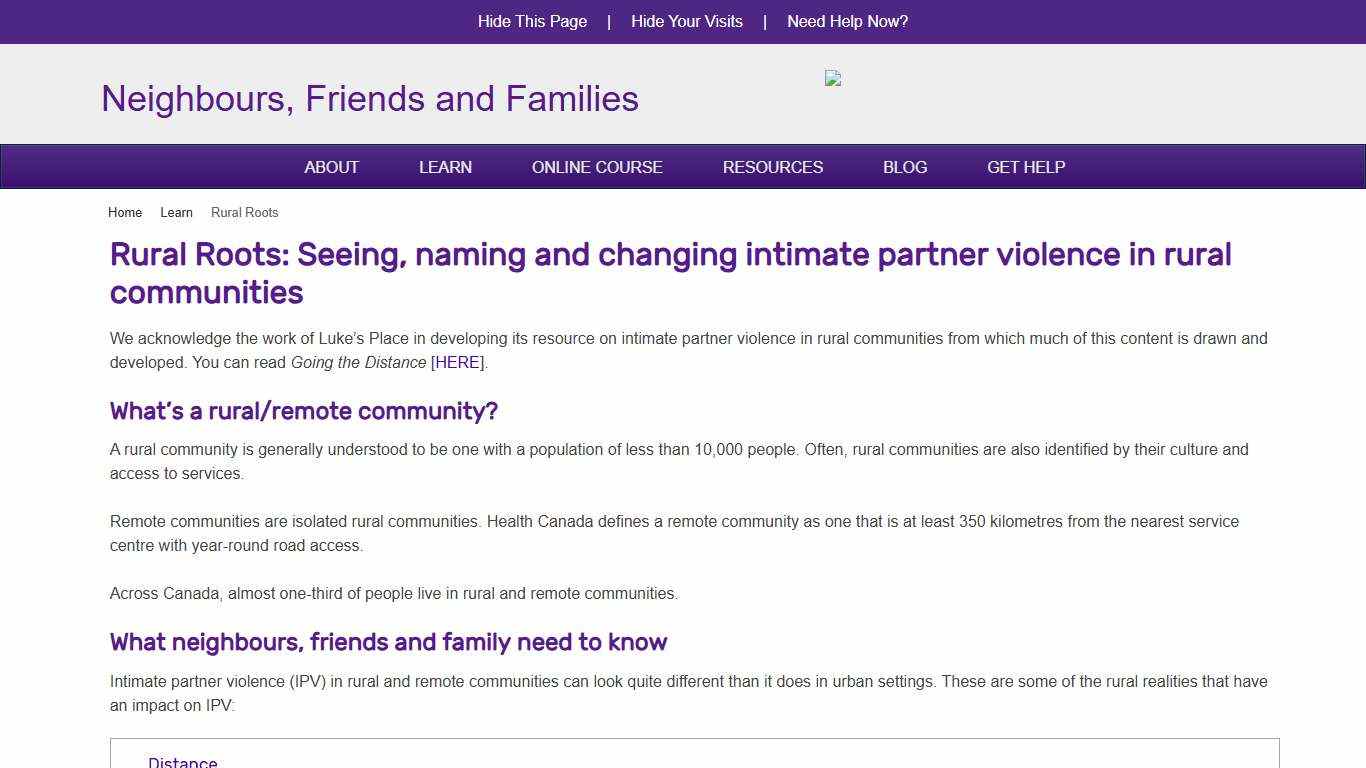Viewport: 1366px width, 768px height.
Task: Visit the BLOG section
Action: (904, 167)
